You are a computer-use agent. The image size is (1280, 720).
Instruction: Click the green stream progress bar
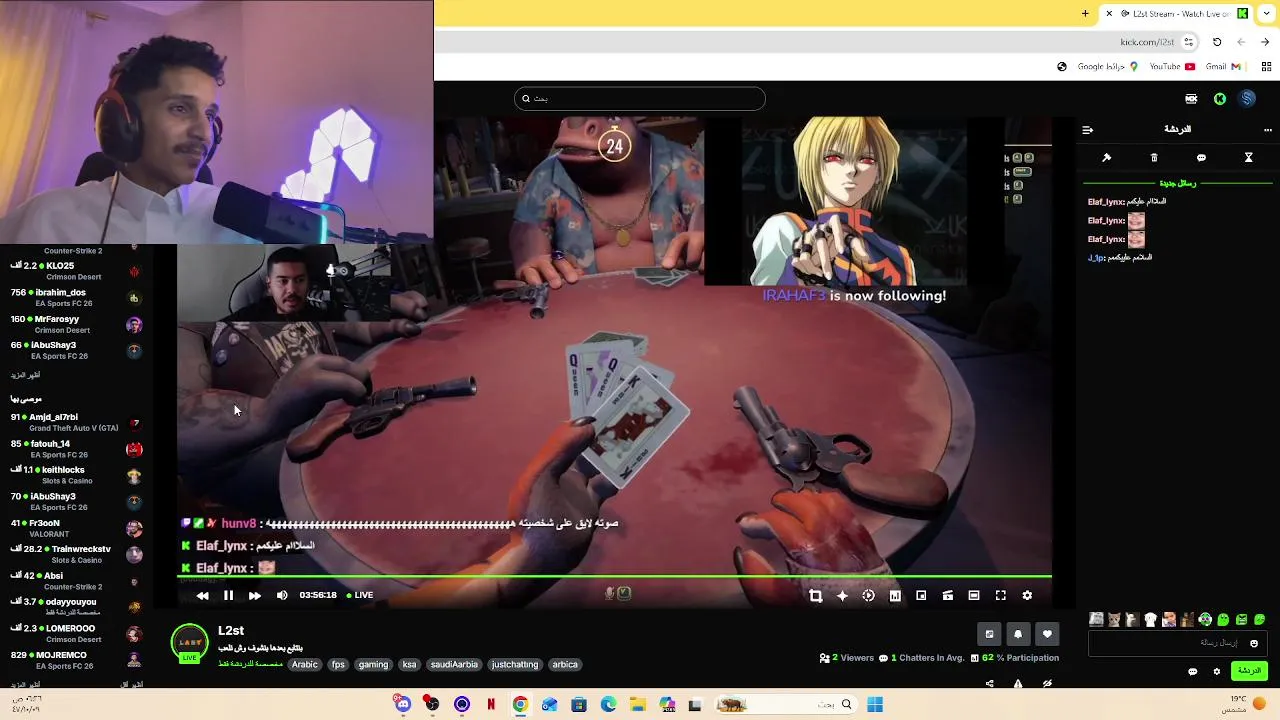[x=614, y=576]
